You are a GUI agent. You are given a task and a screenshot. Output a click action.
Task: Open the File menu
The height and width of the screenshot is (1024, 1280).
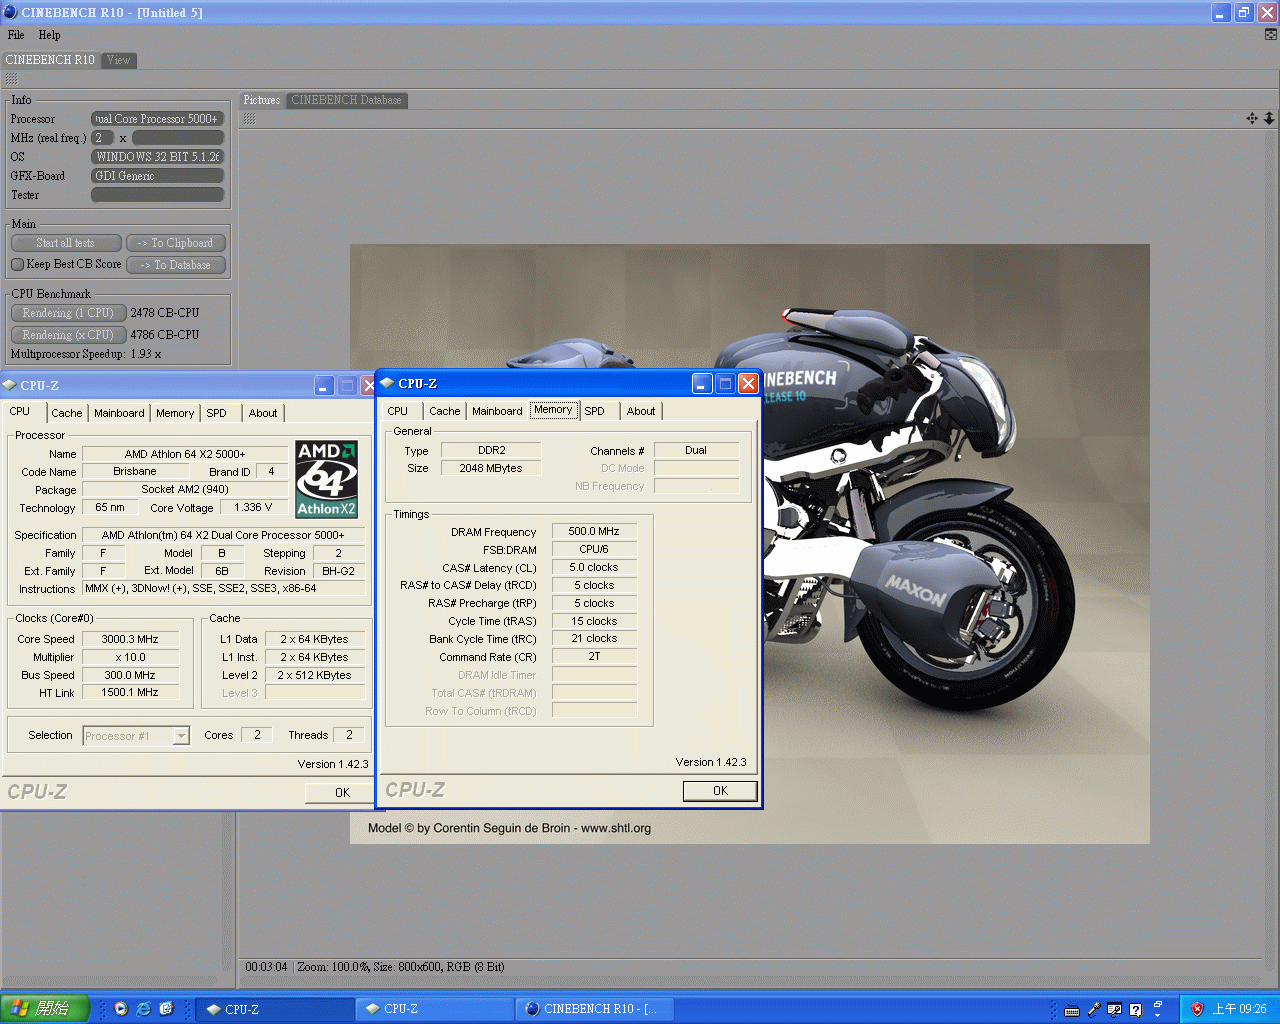(x=16, y=35)
